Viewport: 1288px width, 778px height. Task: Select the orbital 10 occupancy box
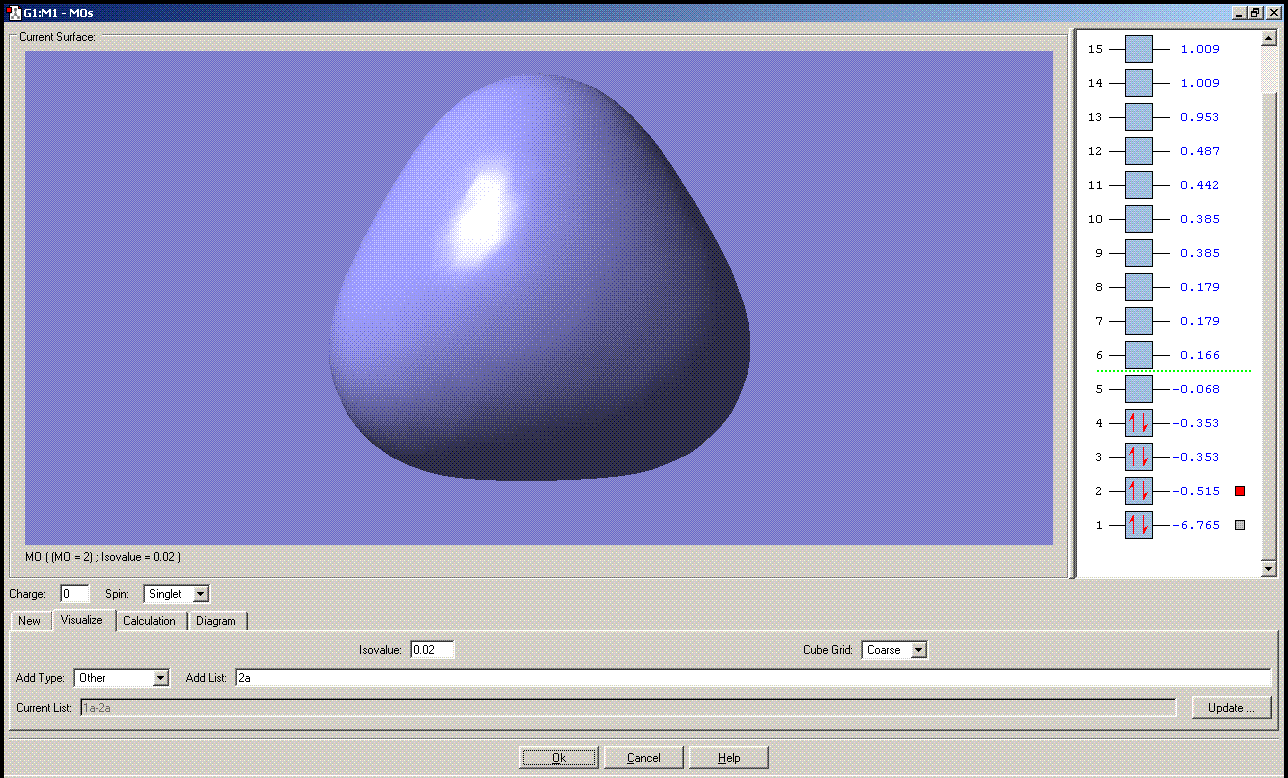1139,219
